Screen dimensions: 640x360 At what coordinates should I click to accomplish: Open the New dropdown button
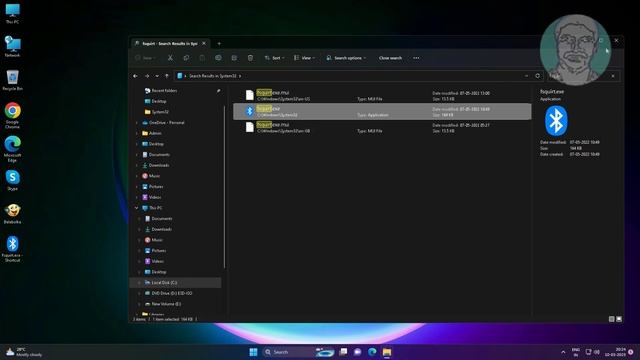145,58
